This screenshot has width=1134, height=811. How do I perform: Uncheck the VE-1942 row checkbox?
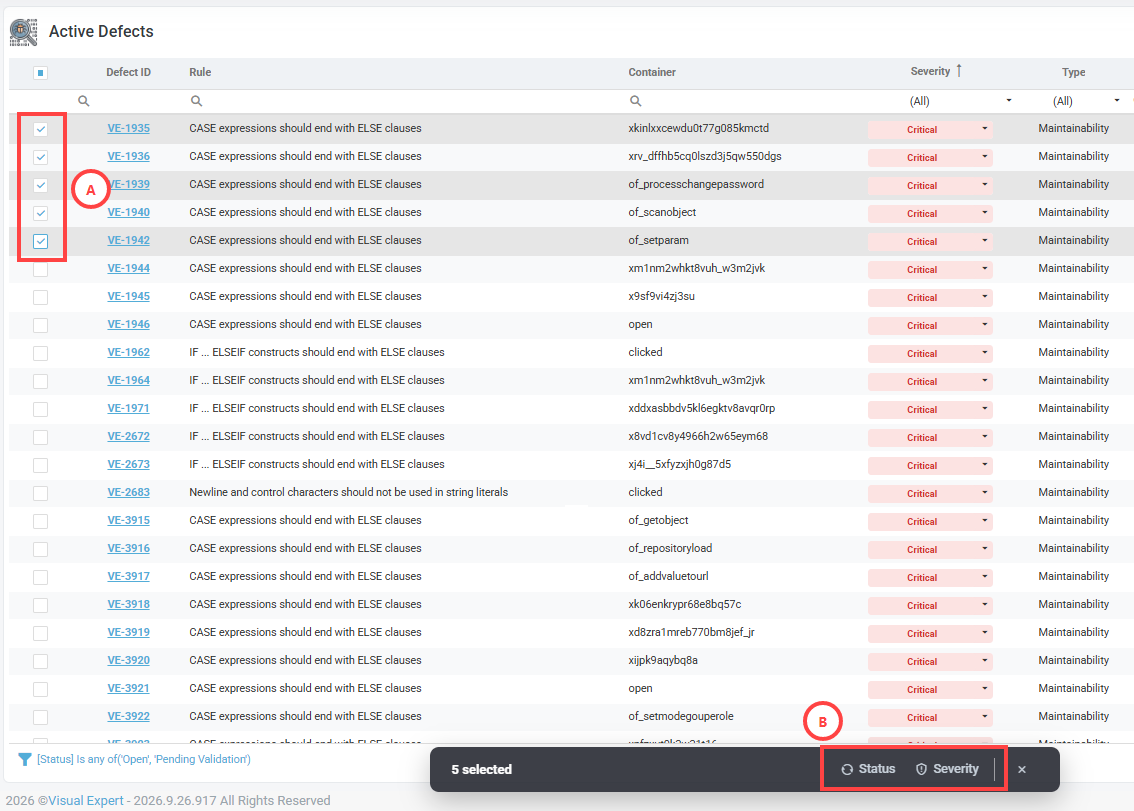40,241
